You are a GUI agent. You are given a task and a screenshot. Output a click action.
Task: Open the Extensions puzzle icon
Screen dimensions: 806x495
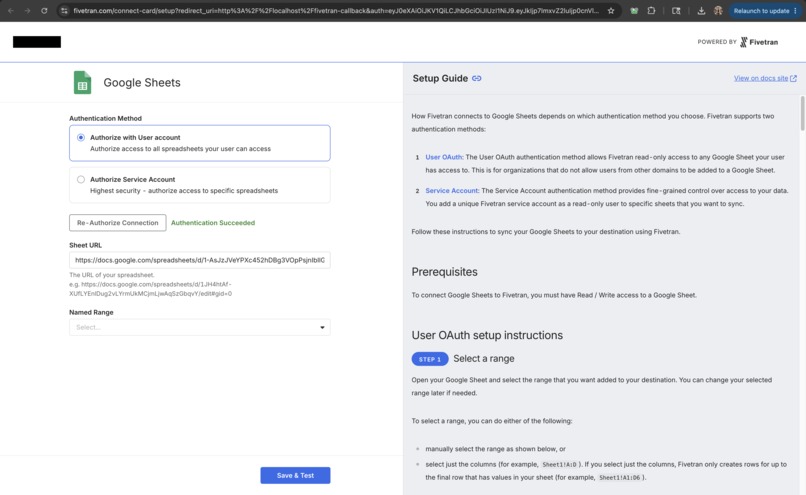pyautogui.click(x=651, y=10)
